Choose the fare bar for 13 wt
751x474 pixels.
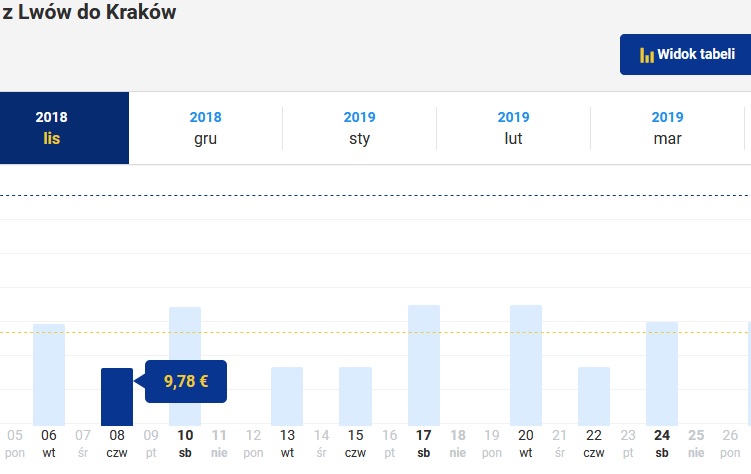[x=287, y=396]
